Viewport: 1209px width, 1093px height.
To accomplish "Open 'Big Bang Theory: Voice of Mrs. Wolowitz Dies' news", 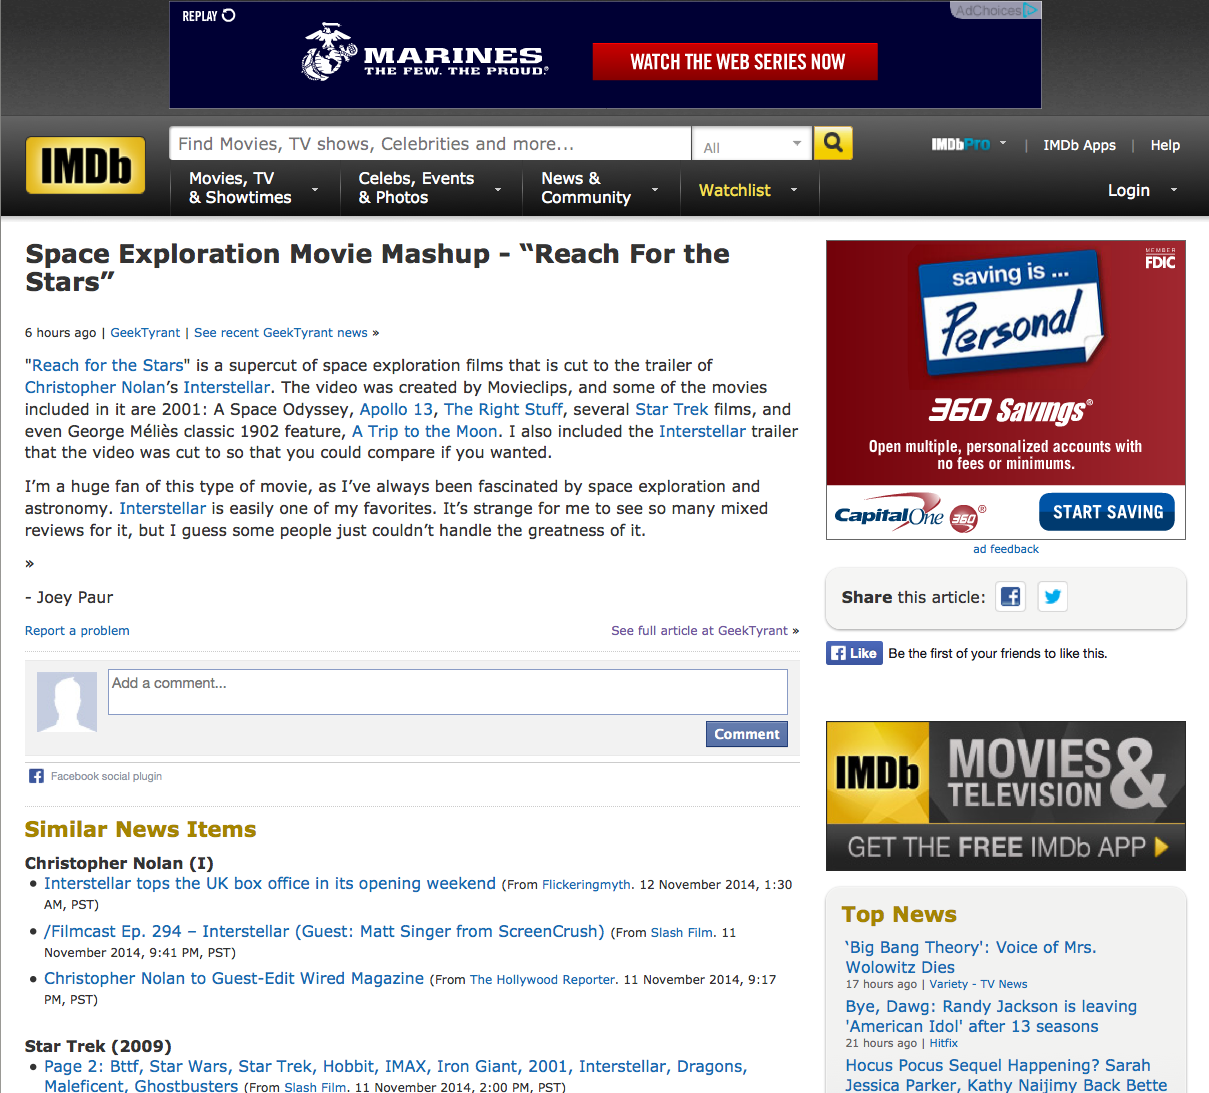I will click(970, 957).
